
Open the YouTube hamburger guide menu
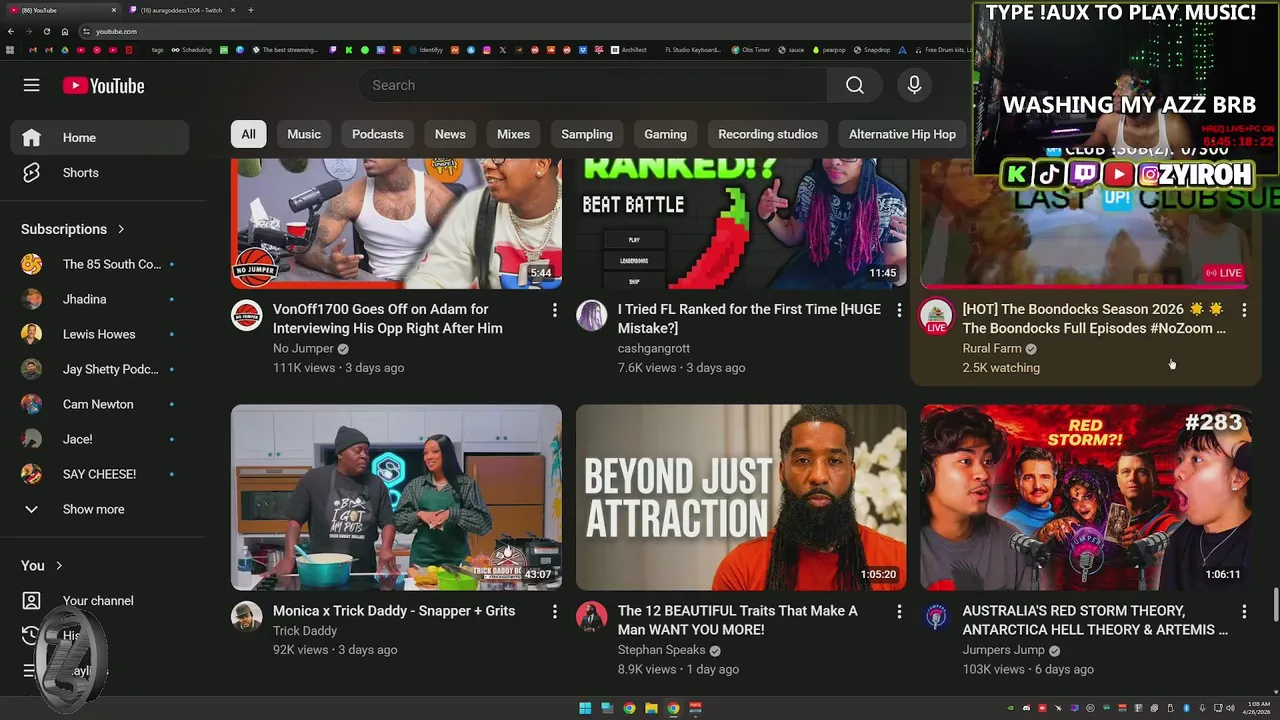click(x=32, y=86)
